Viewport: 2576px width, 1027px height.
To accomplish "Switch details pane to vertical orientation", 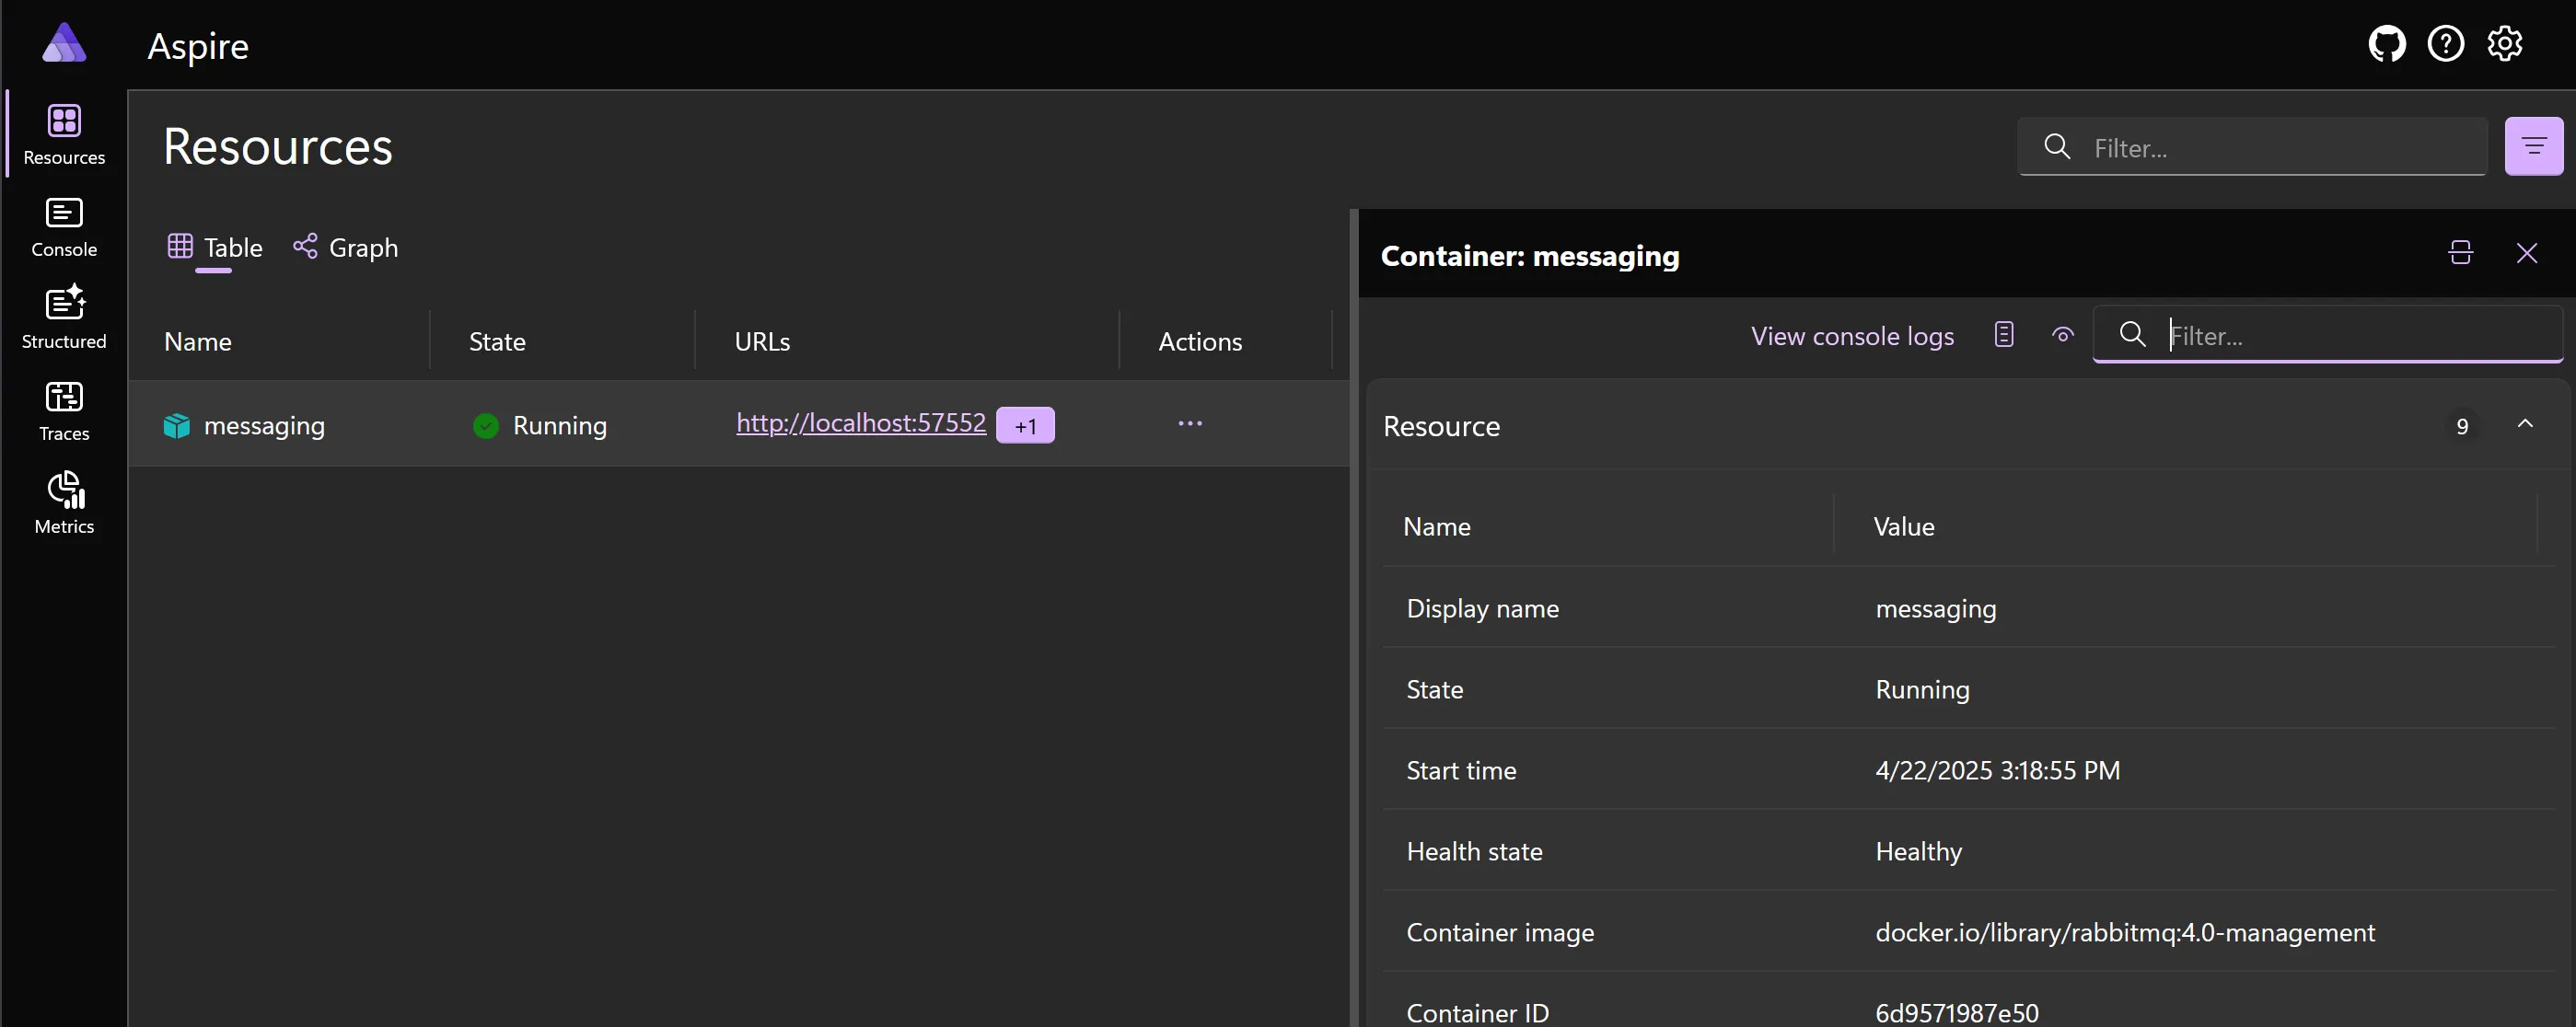I will click(x=2460, y=252).
